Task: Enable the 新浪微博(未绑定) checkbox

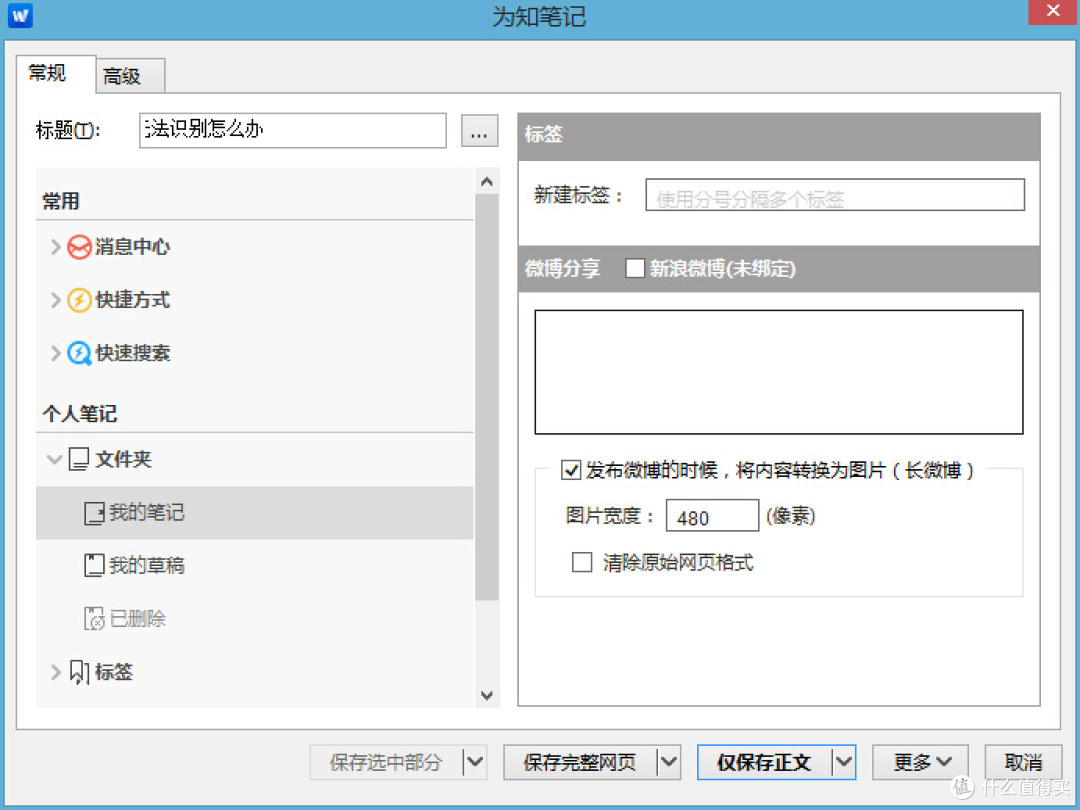Action: (634, 268)
